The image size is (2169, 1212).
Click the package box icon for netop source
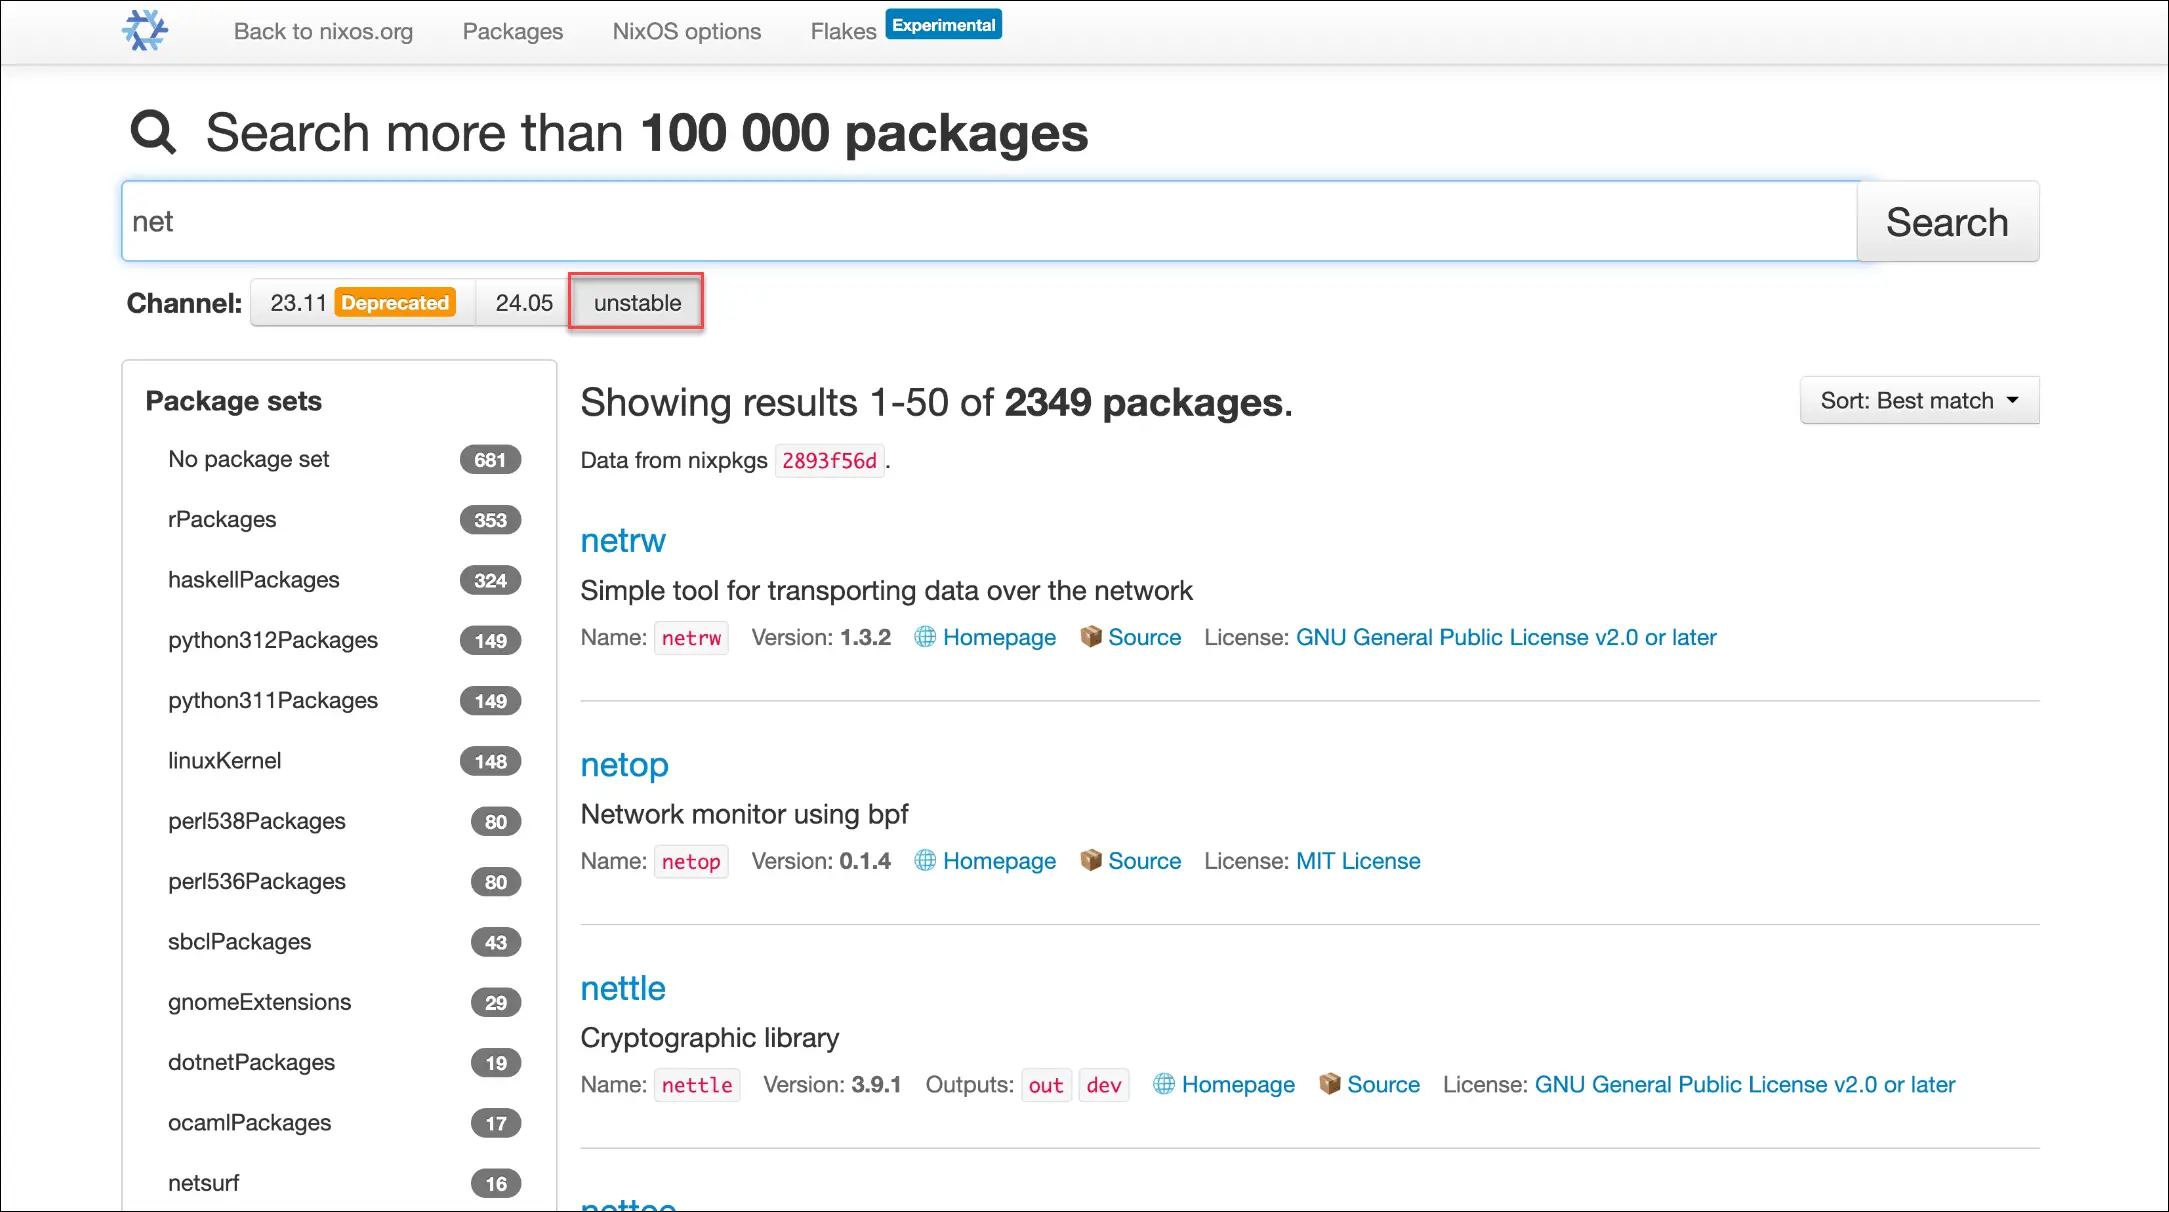click(1091, 861)
